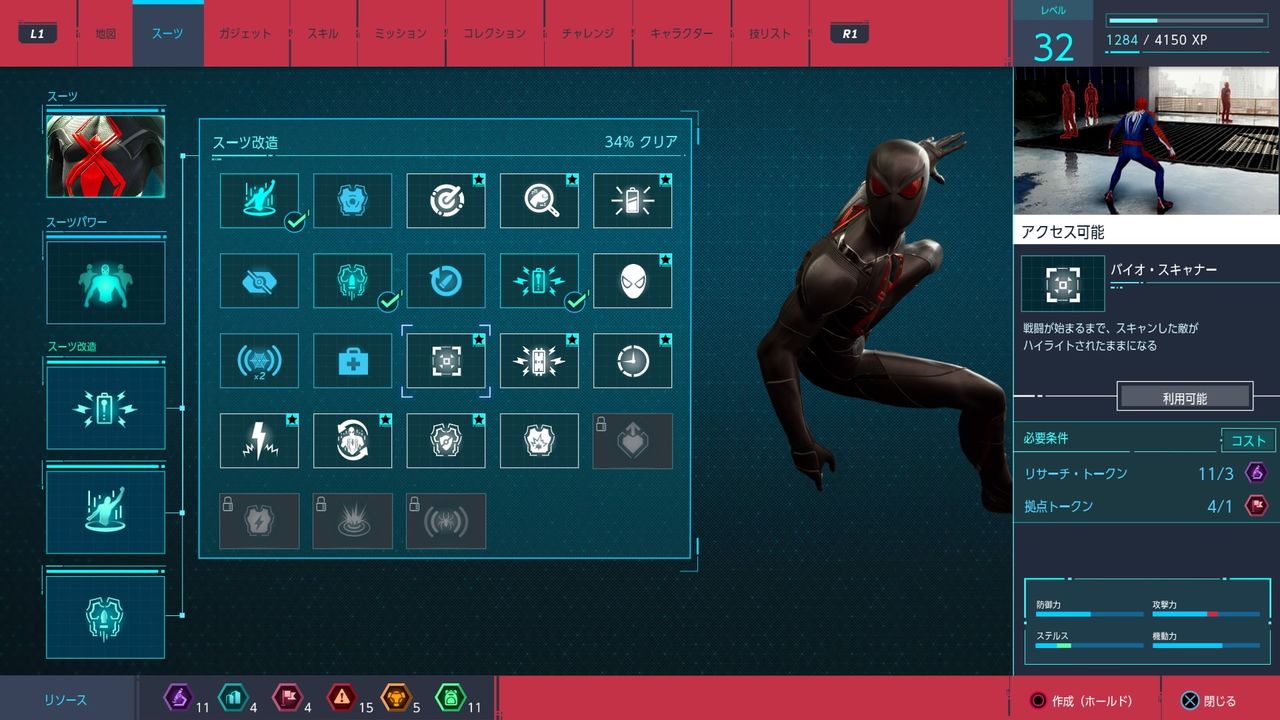
Task: Select the first aid kit mod
Action: tap(353, 361)
